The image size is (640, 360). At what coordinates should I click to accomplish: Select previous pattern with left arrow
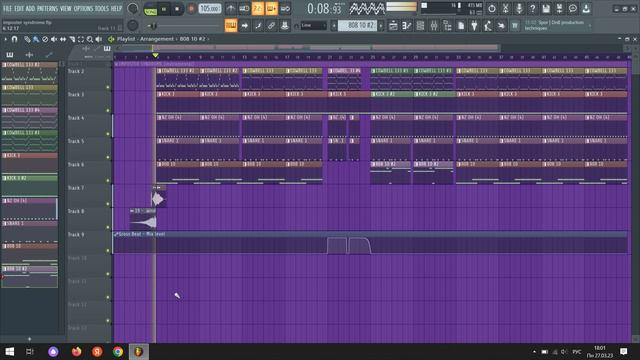[x=334, y=26]
